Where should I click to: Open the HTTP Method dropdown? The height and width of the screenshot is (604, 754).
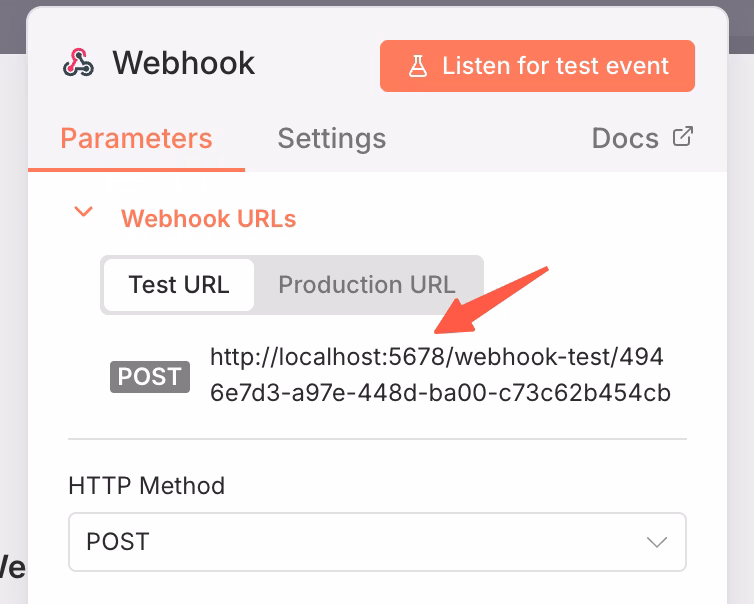pos(377,542)
